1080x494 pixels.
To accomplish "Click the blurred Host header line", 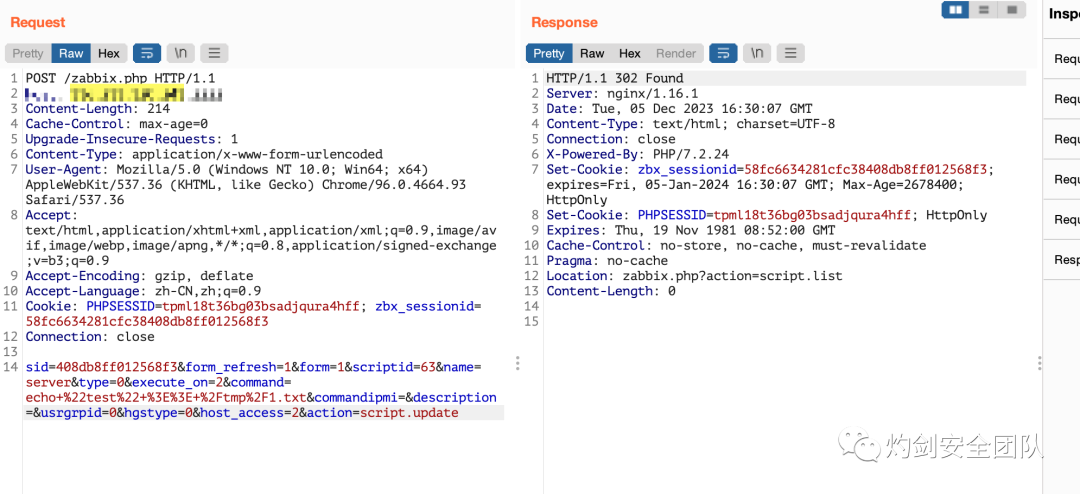I will click(124, 93).
